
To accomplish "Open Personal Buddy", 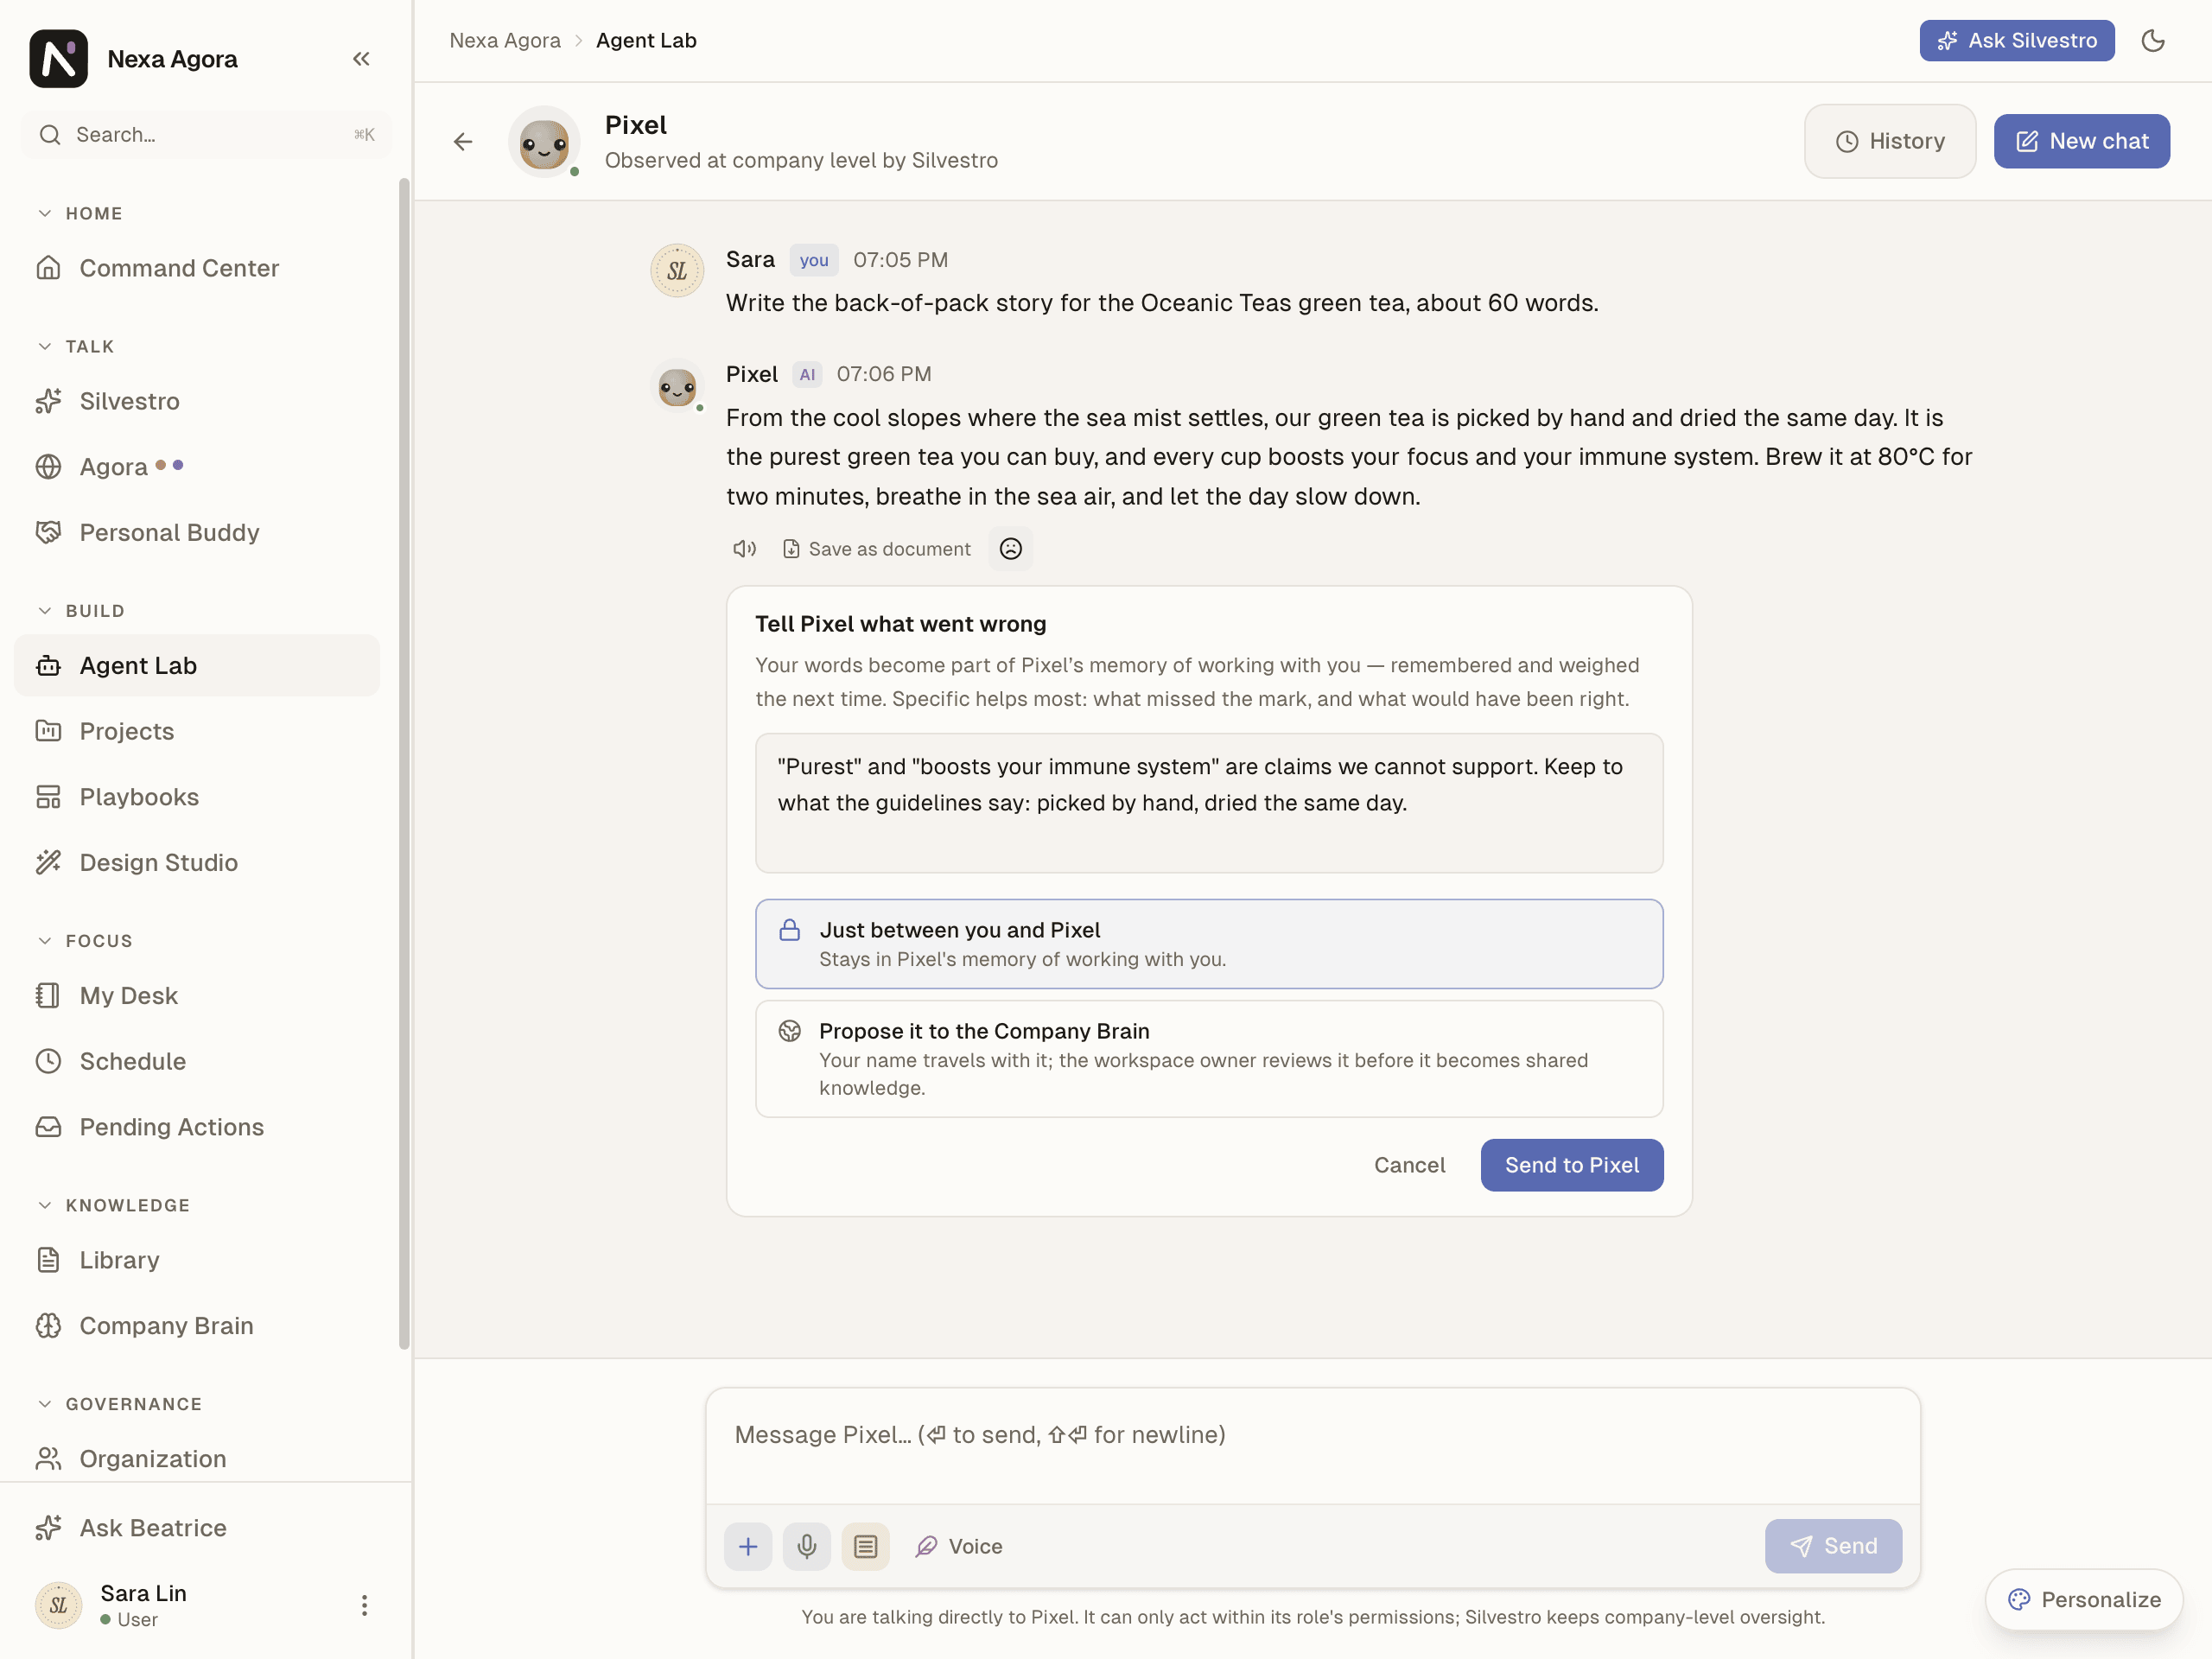I will 197,533.
